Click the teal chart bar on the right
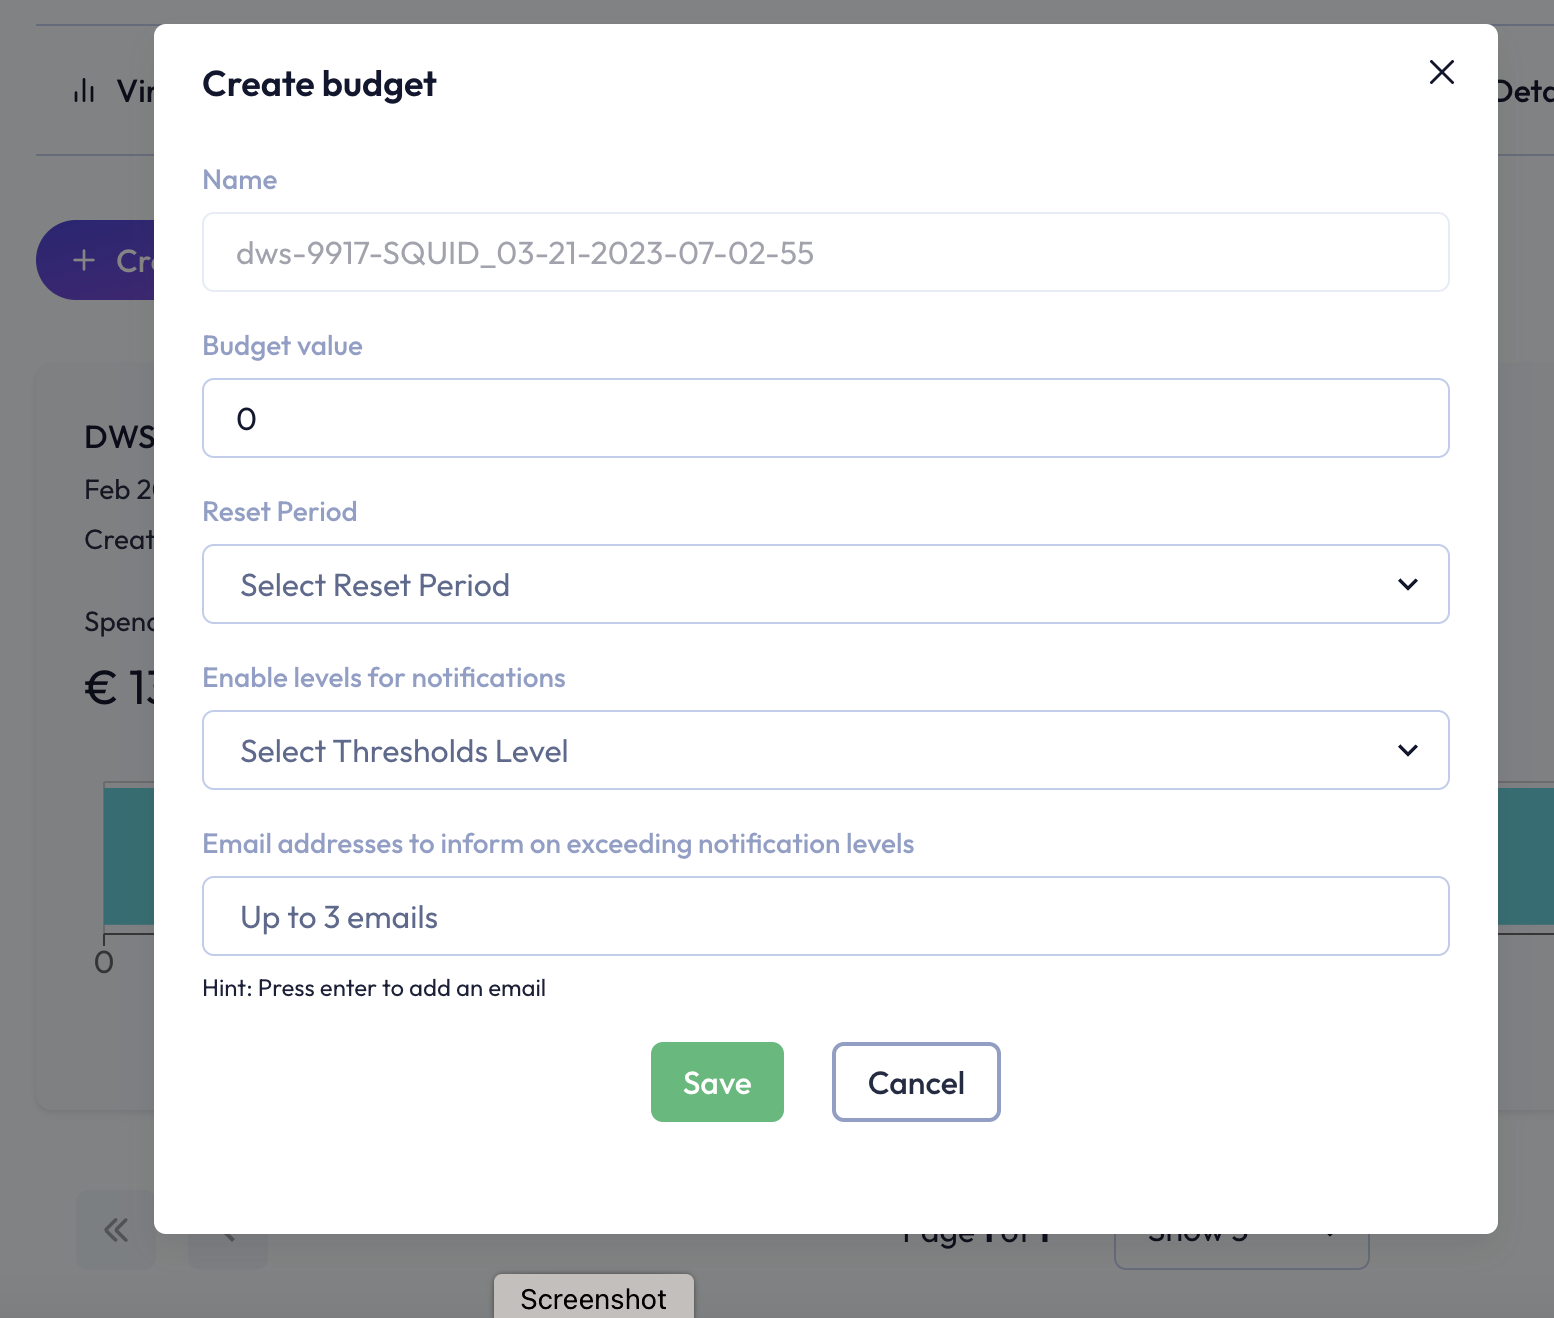Viewport: 1554px width, 1318px height. click(x=1525, y=856)
